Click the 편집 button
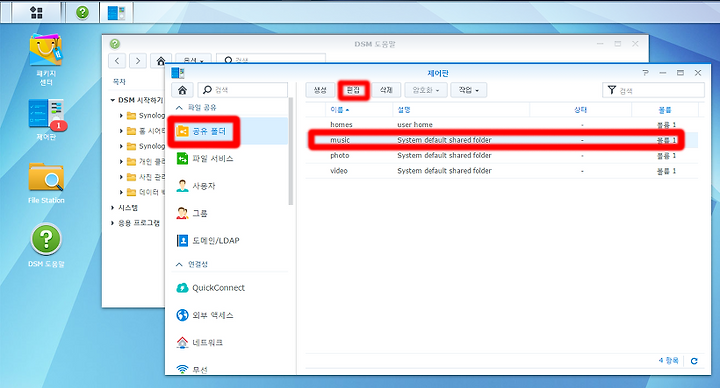The height and width of the screenshot is (388, 720). click(x=353, y=90)
